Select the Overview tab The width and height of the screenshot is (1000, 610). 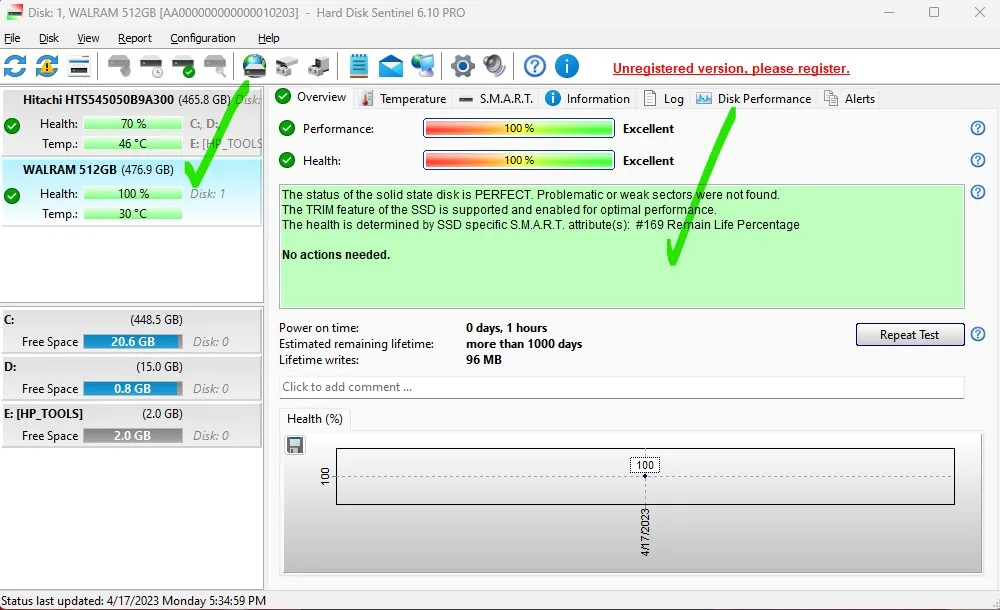coord(311,97)
